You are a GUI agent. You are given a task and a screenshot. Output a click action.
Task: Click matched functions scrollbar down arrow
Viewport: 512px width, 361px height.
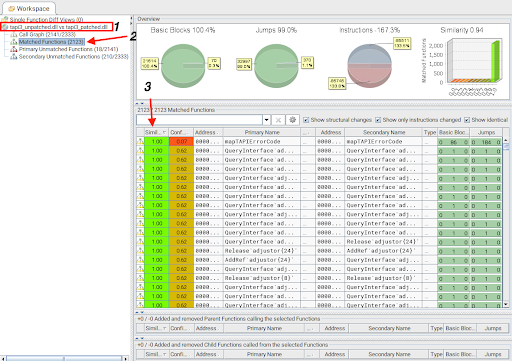506,304
